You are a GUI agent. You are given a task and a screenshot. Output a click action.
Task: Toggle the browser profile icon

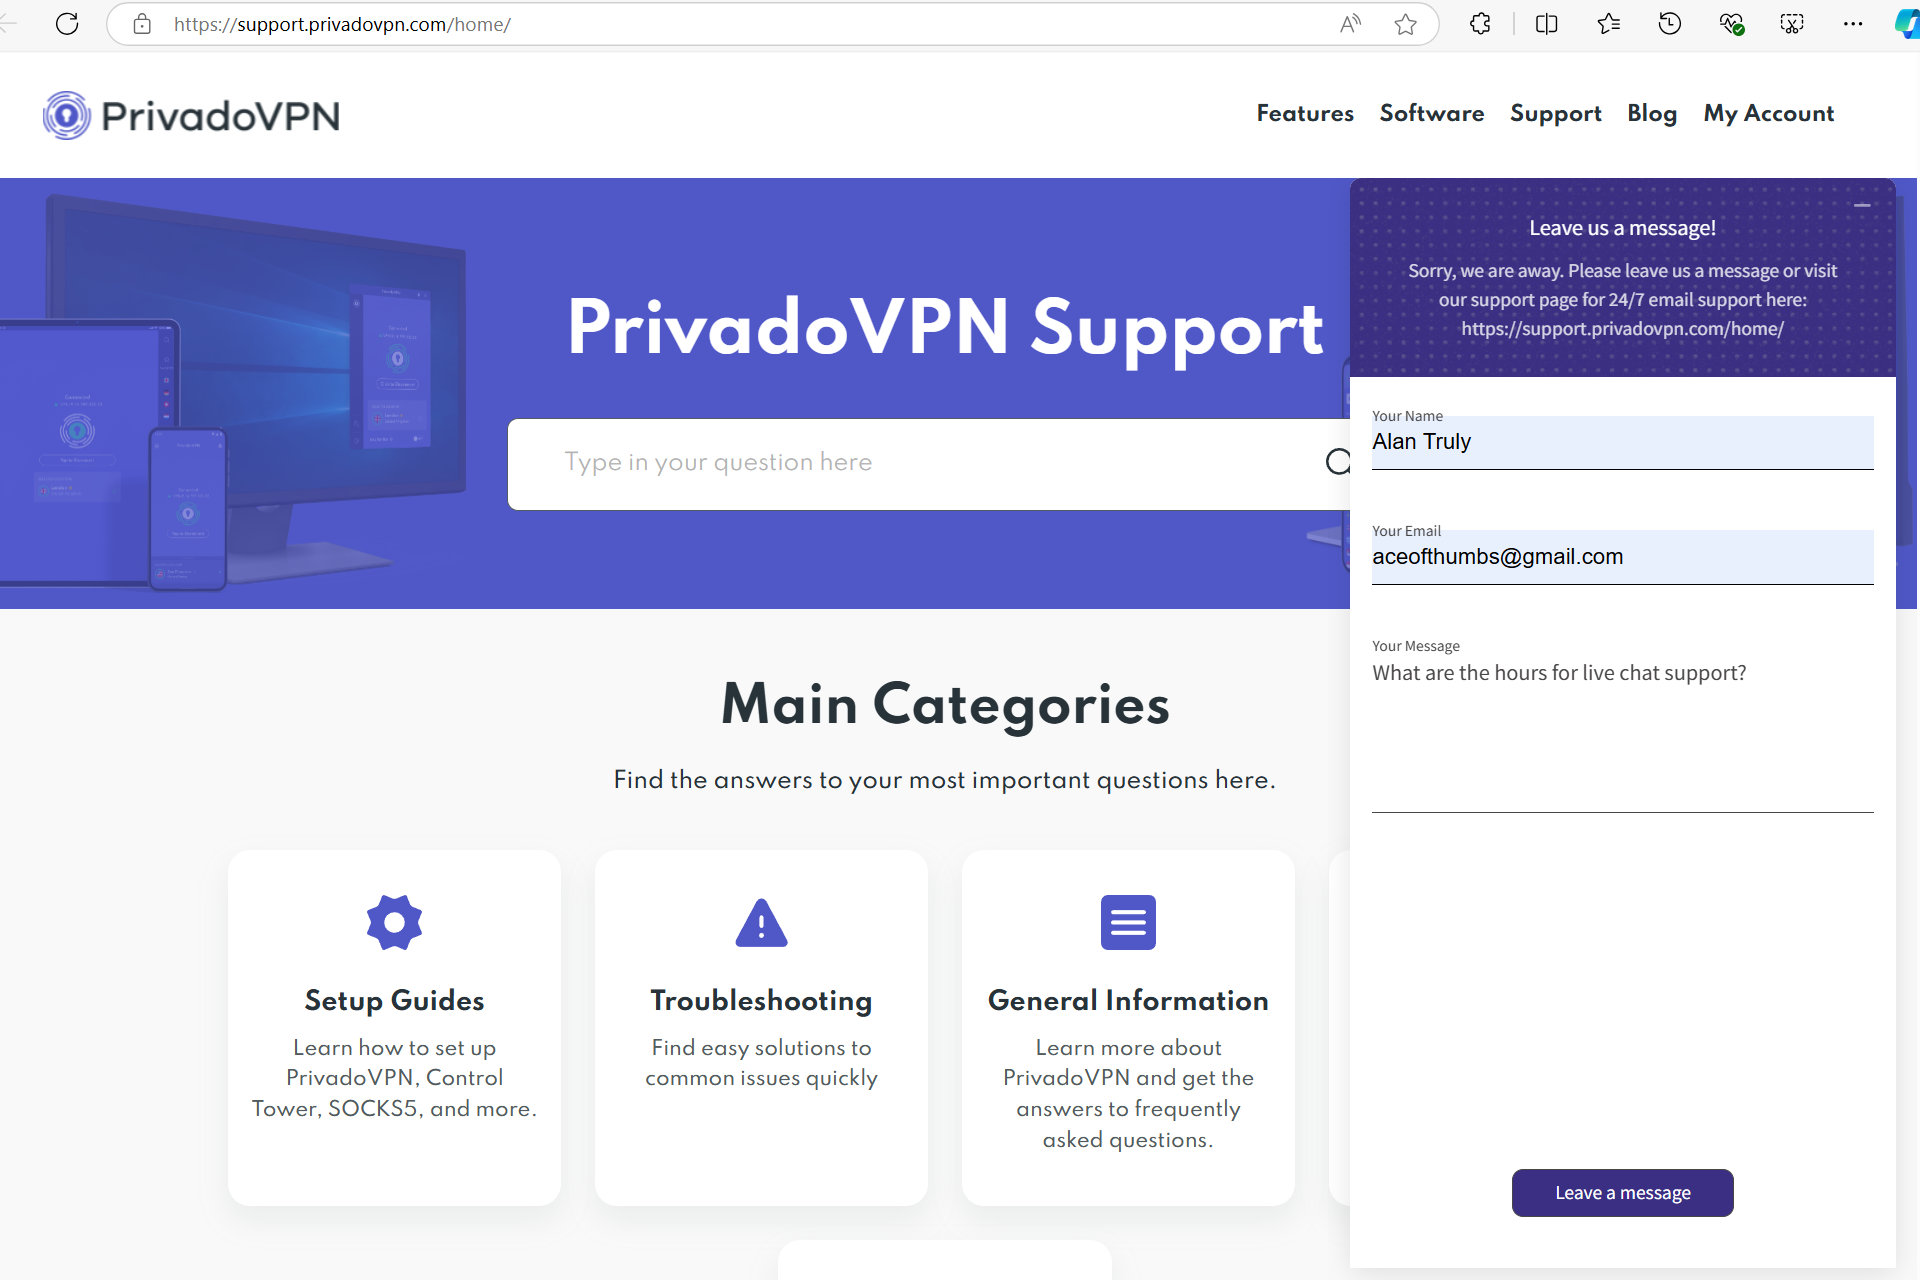tap(1909, 24)
